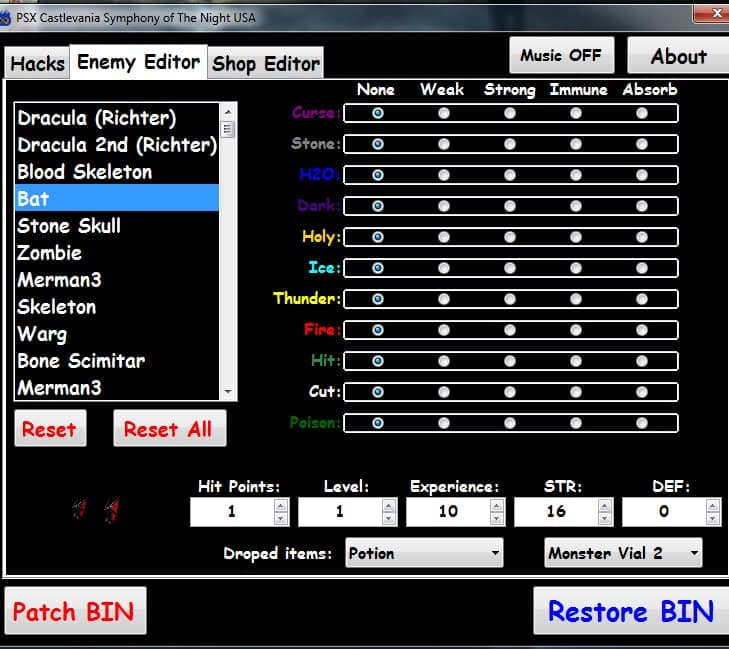729x649 pixels.
Task: Select Zombie in the enemy list
Action: [117, 252]
